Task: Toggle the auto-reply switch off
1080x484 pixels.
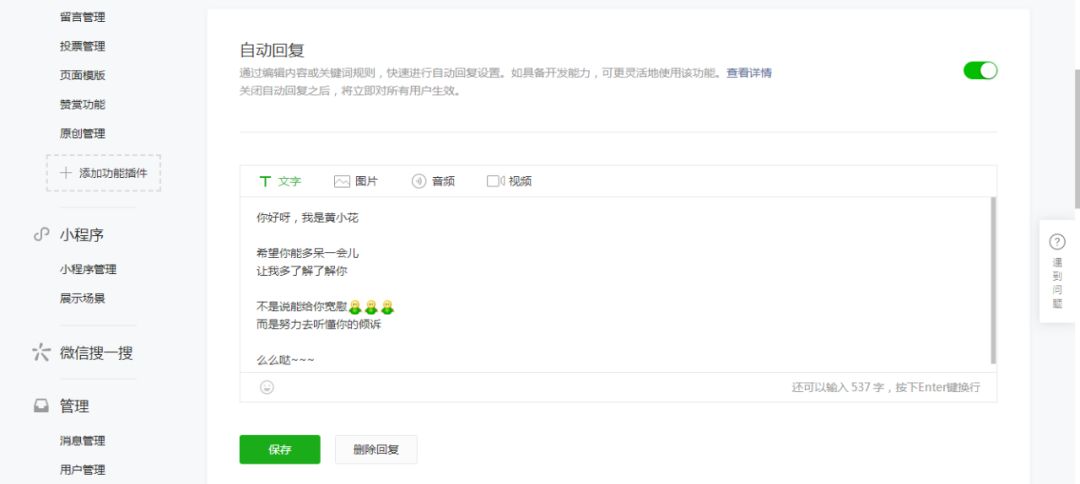Action: [x=980, y=70]
